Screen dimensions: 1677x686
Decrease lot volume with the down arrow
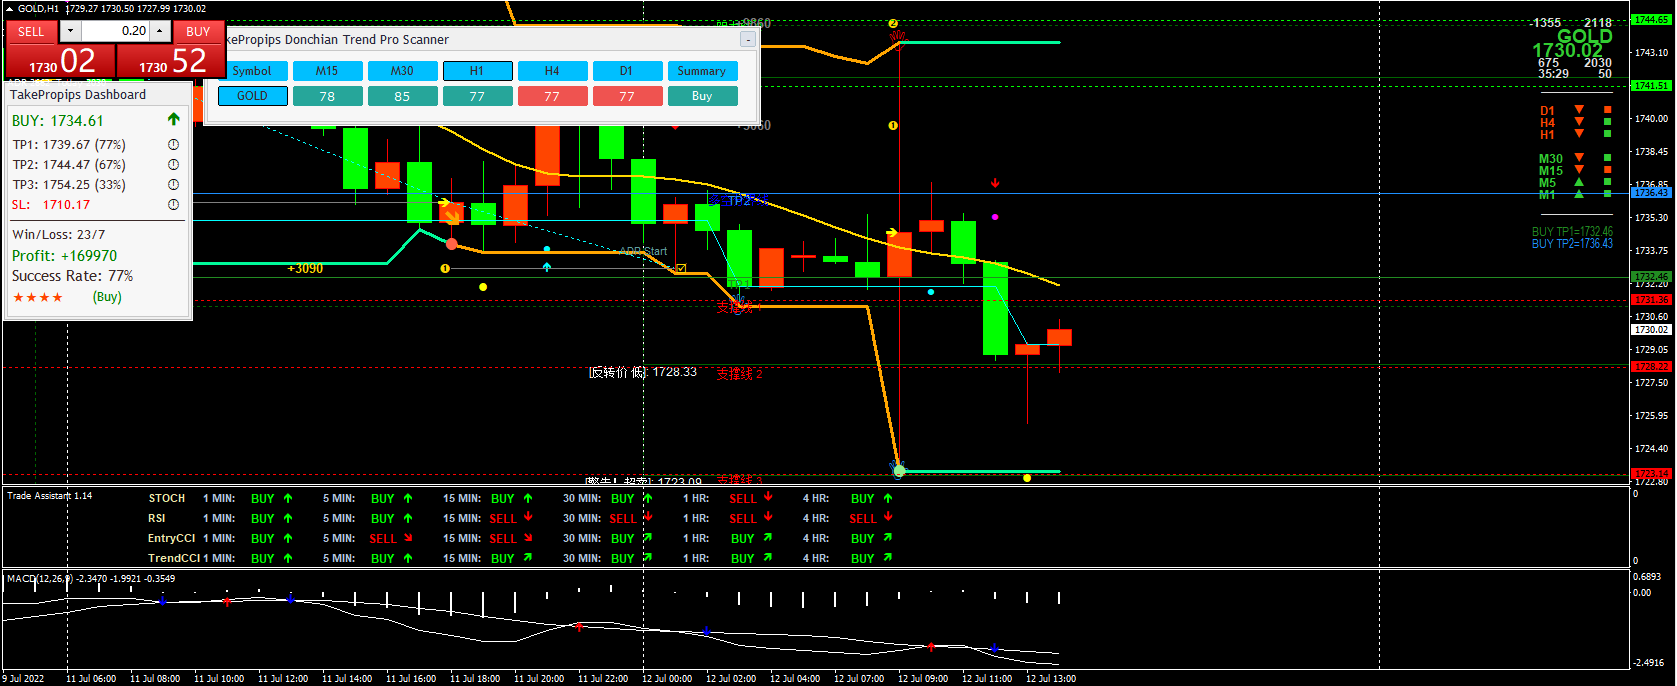70,31
